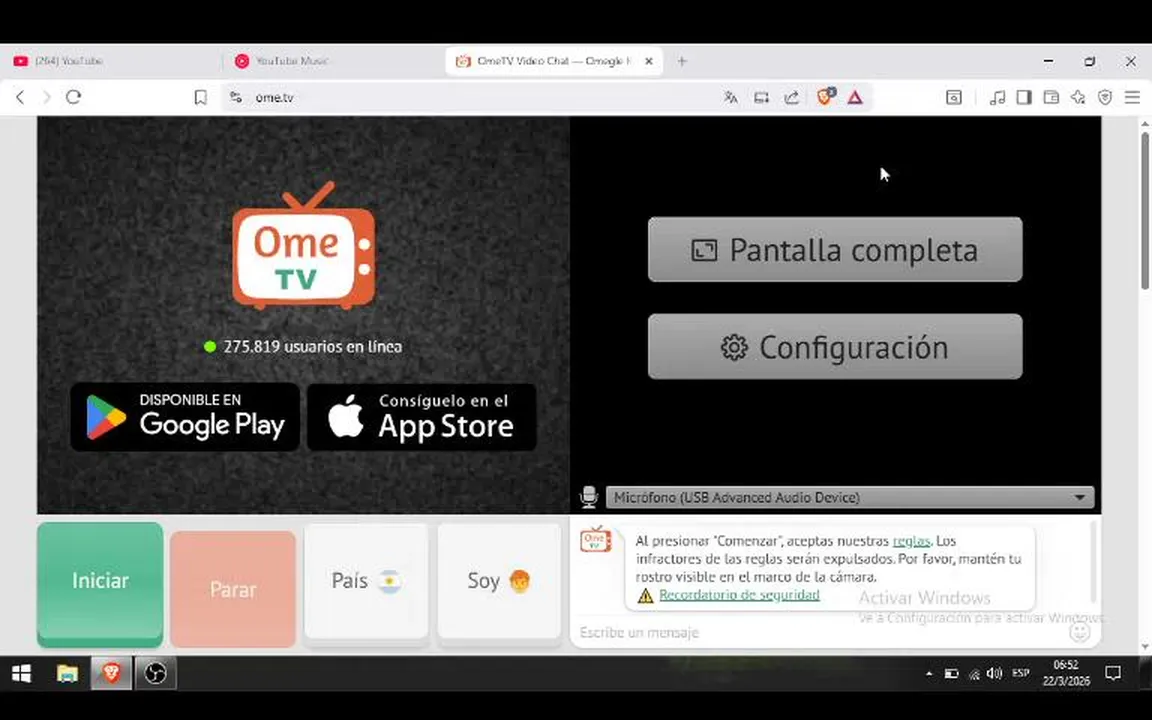This screenshot has width=1152, height=720.
Task: Toggle the browser sidebar panel icon
Action: (1023, 97)
